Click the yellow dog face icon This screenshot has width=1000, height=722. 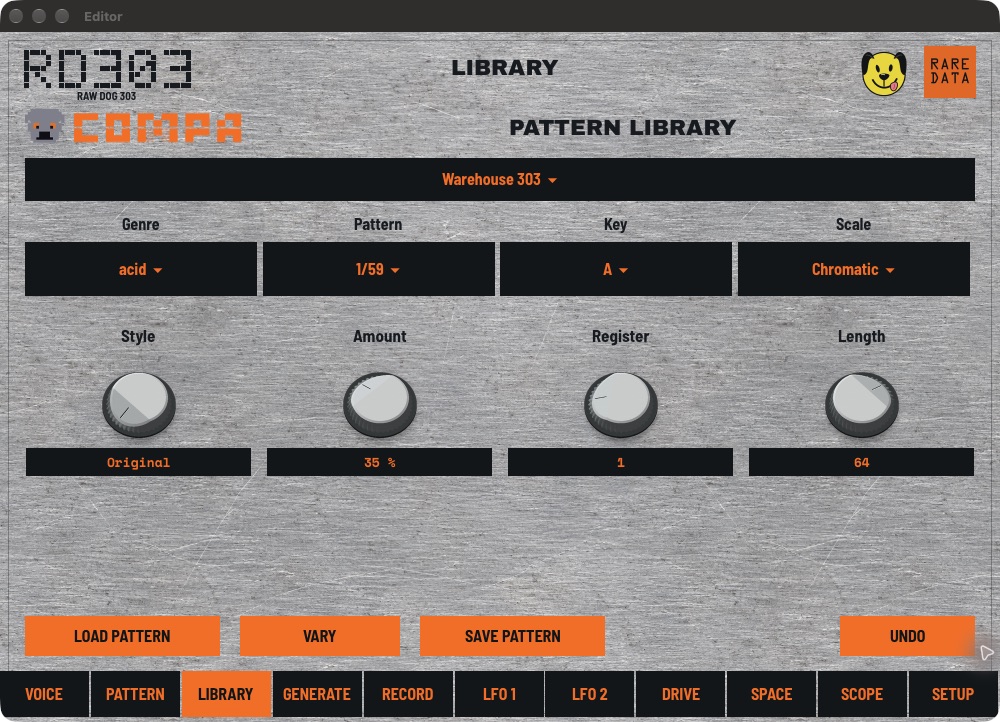pyautogui.click(x=883, y=73)
